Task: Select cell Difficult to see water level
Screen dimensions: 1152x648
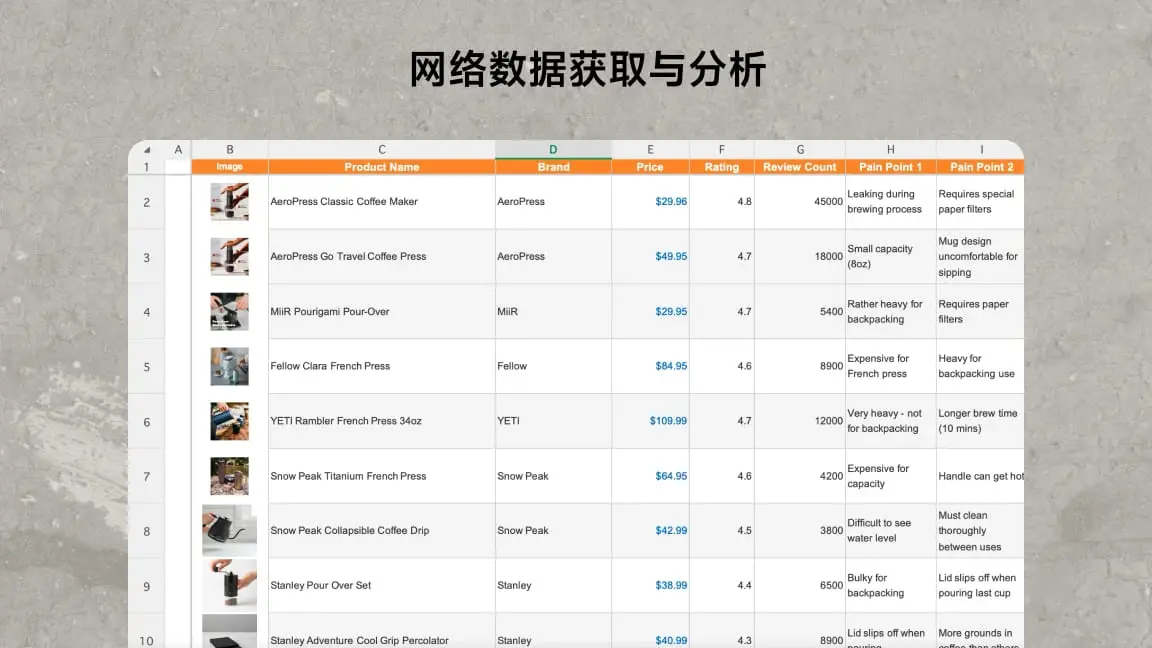Action: click(890, 530)
